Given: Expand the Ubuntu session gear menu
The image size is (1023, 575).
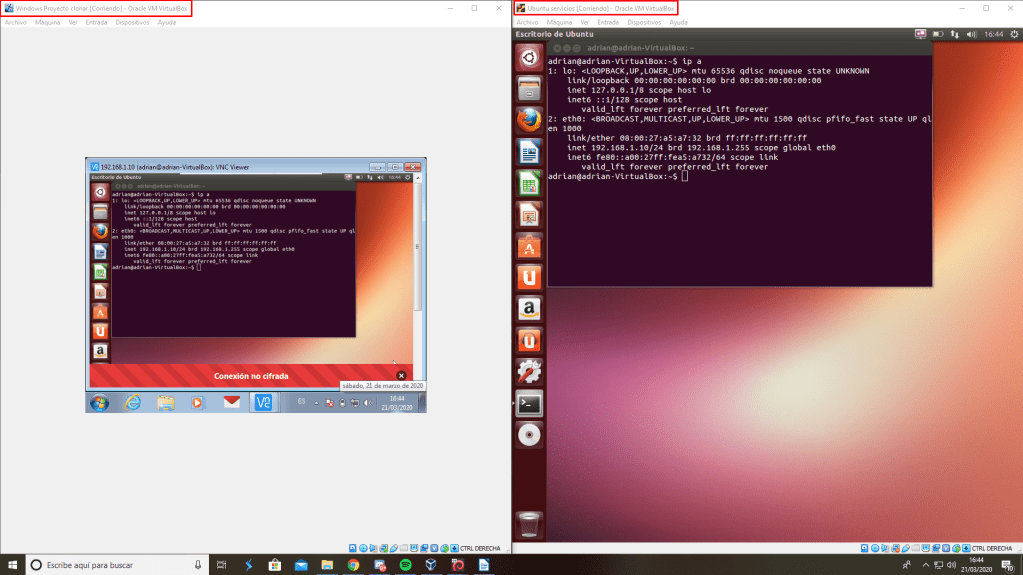Looking at the screenshot, I should pyautogui.click(x=1012, y=34).
